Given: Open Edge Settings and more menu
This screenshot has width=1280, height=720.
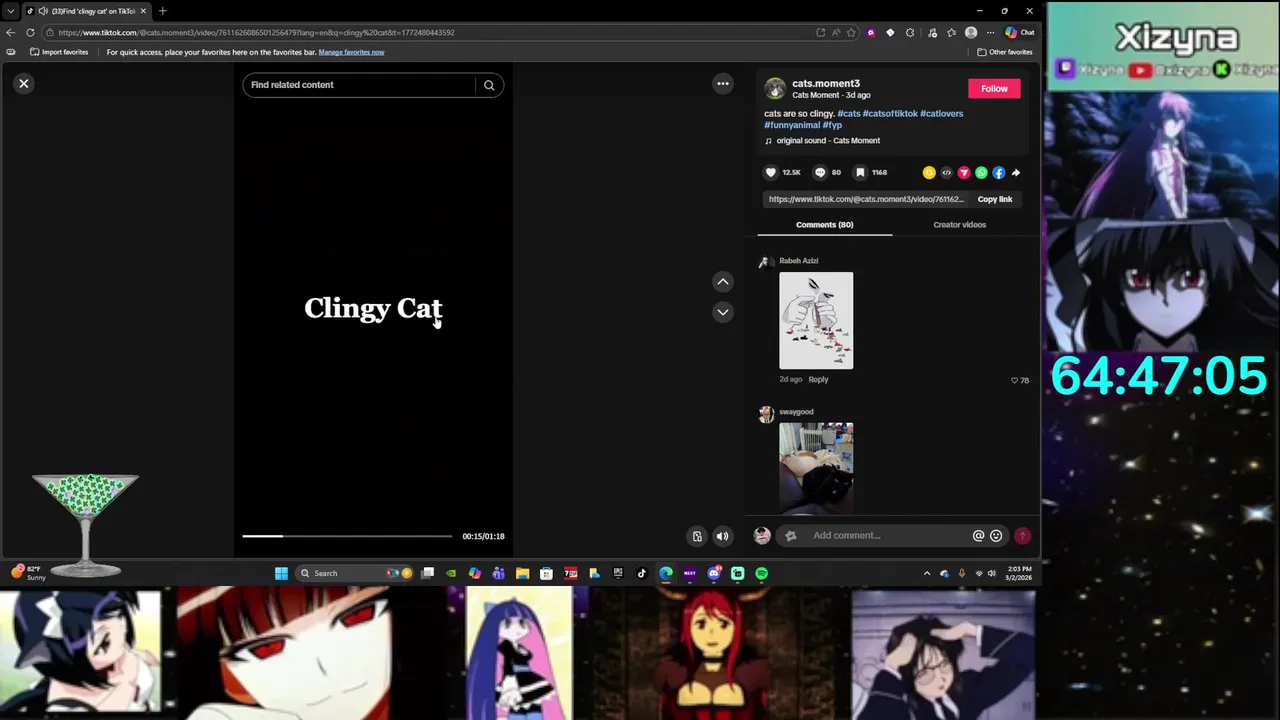Looking at the screenshot, I should click(x=989, y=32).
